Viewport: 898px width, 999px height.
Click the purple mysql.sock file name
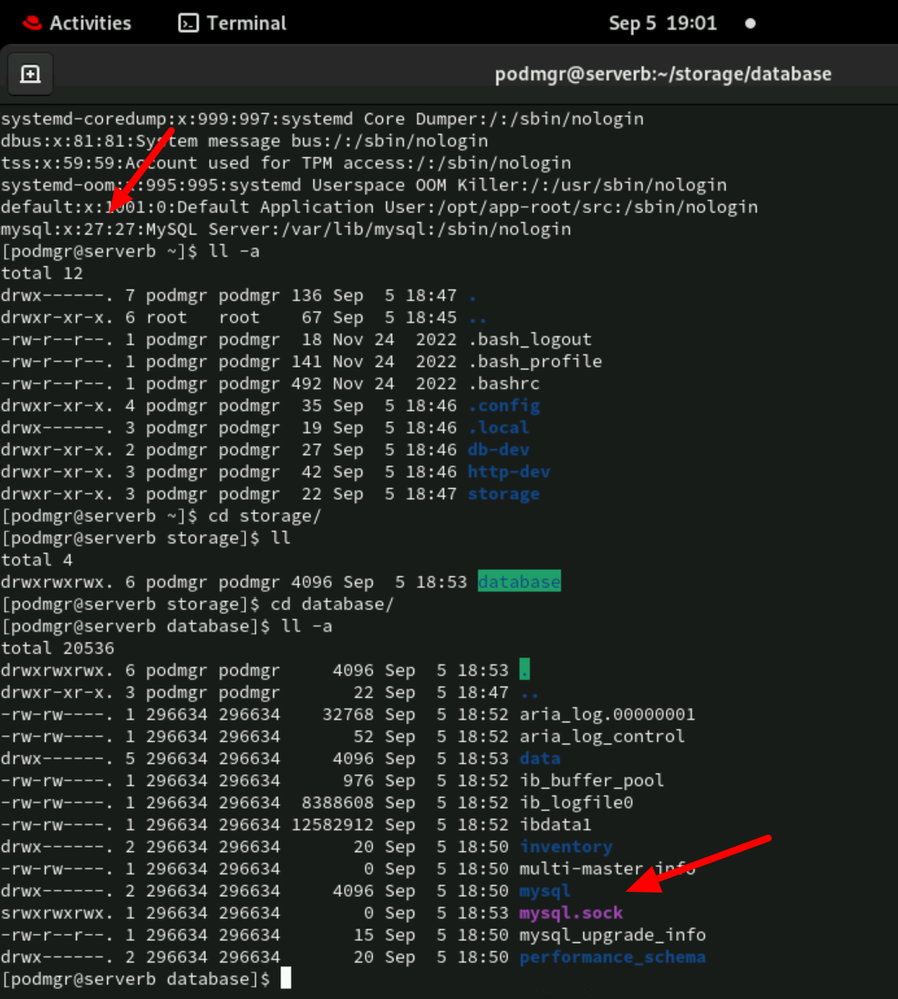571,913
